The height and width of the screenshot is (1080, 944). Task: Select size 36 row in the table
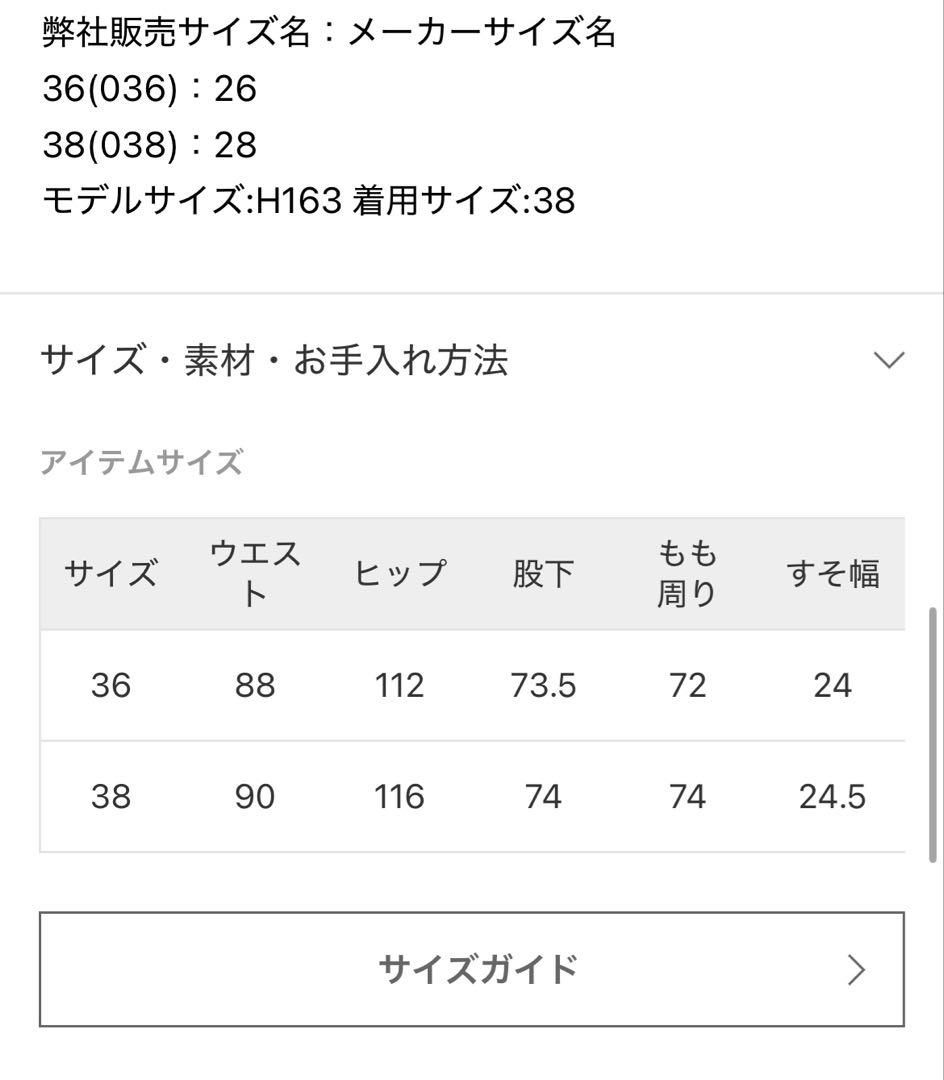pos(109,686)
